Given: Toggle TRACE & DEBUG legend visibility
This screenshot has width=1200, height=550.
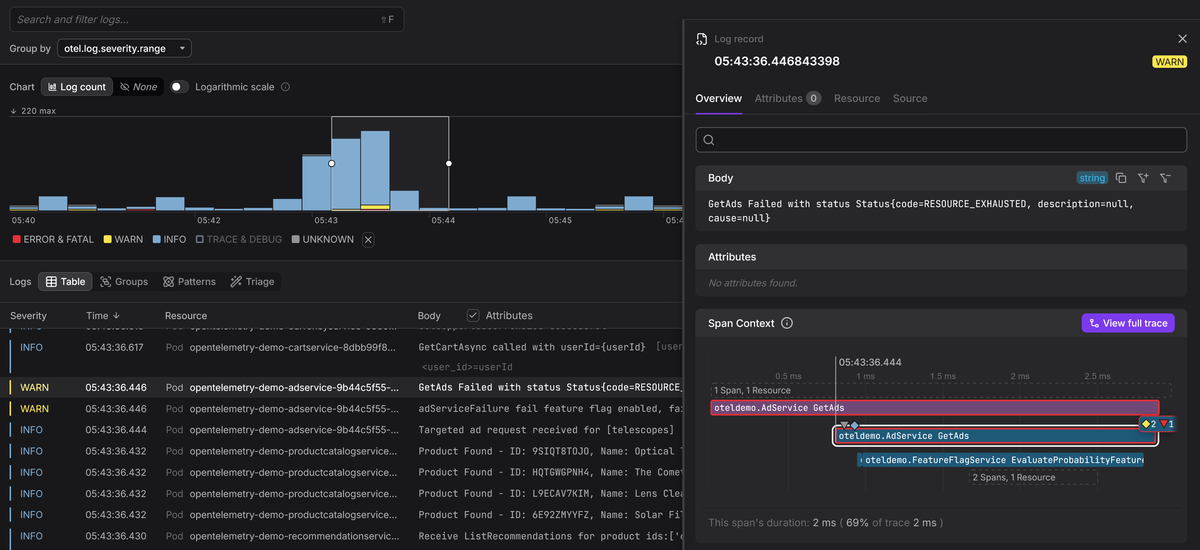Looking at the screenshot, I should [238, 240].
